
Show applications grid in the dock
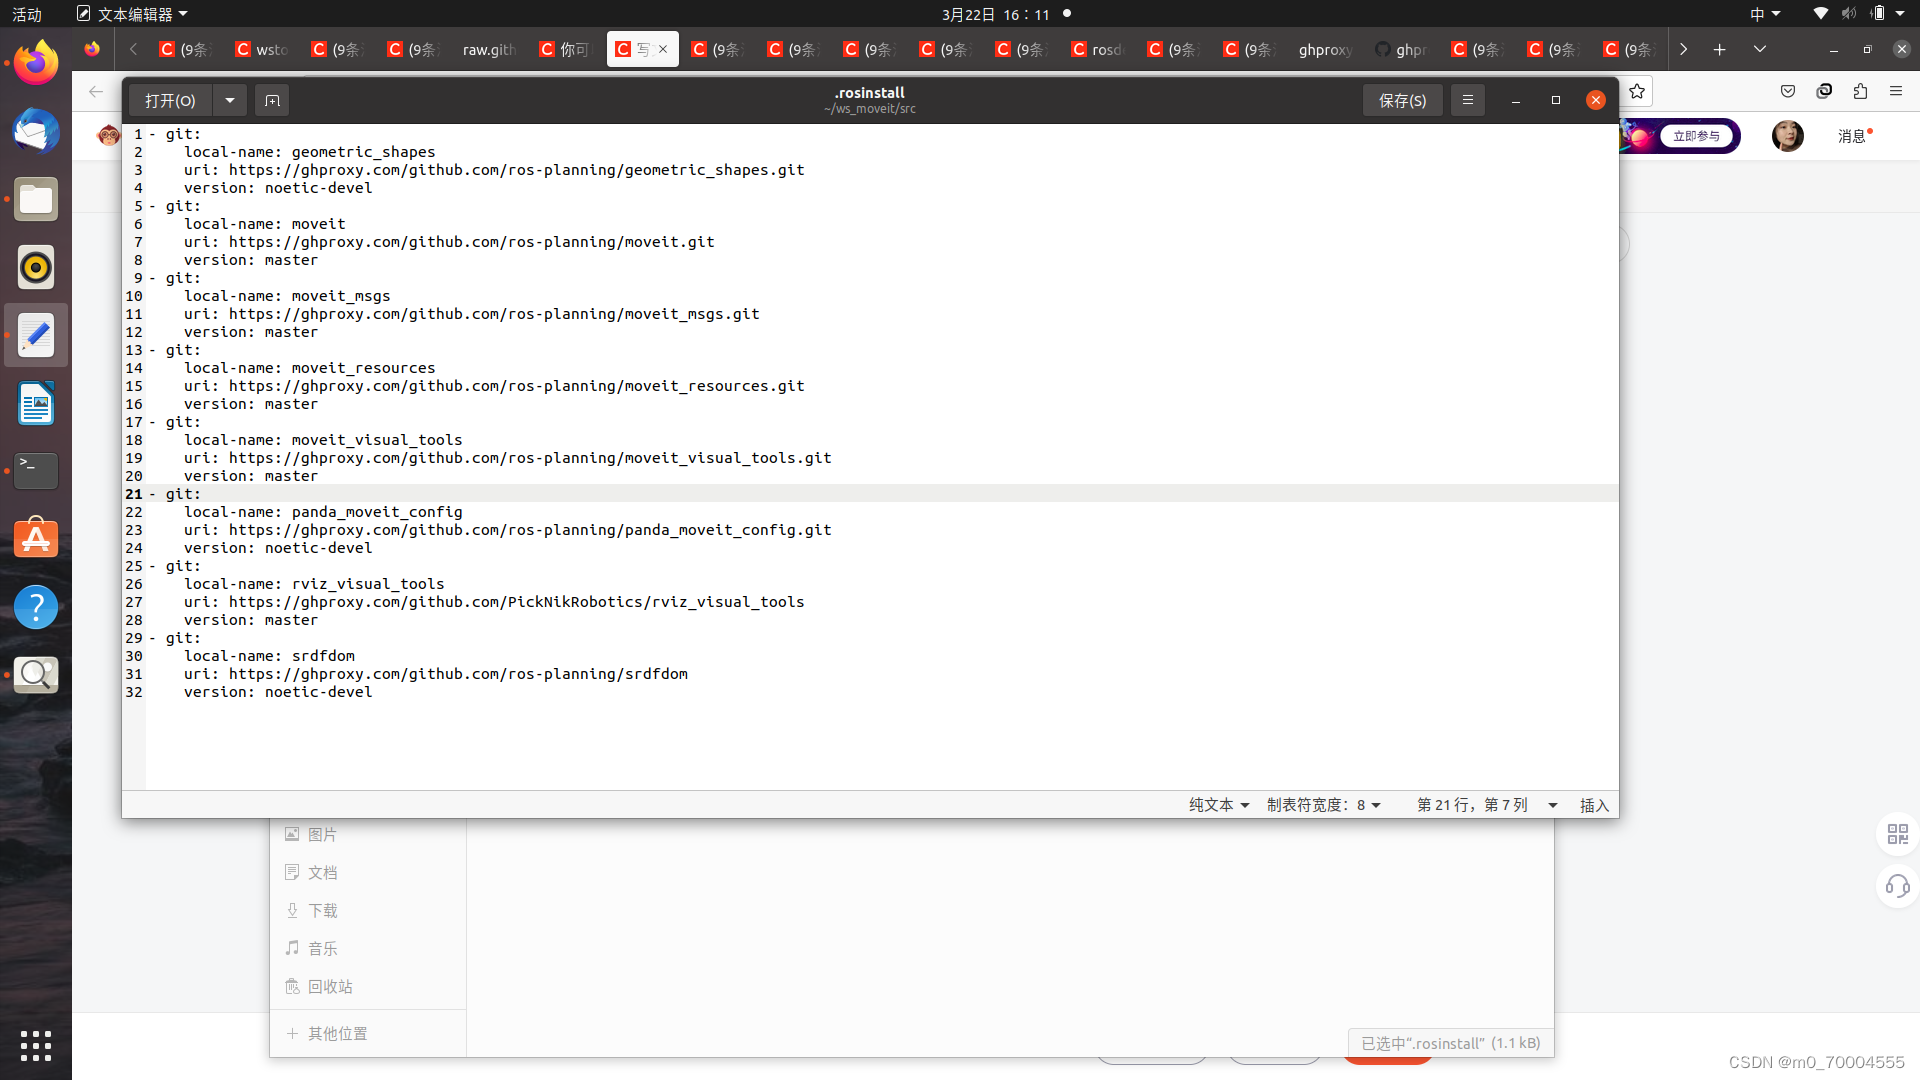[36, 1045]
